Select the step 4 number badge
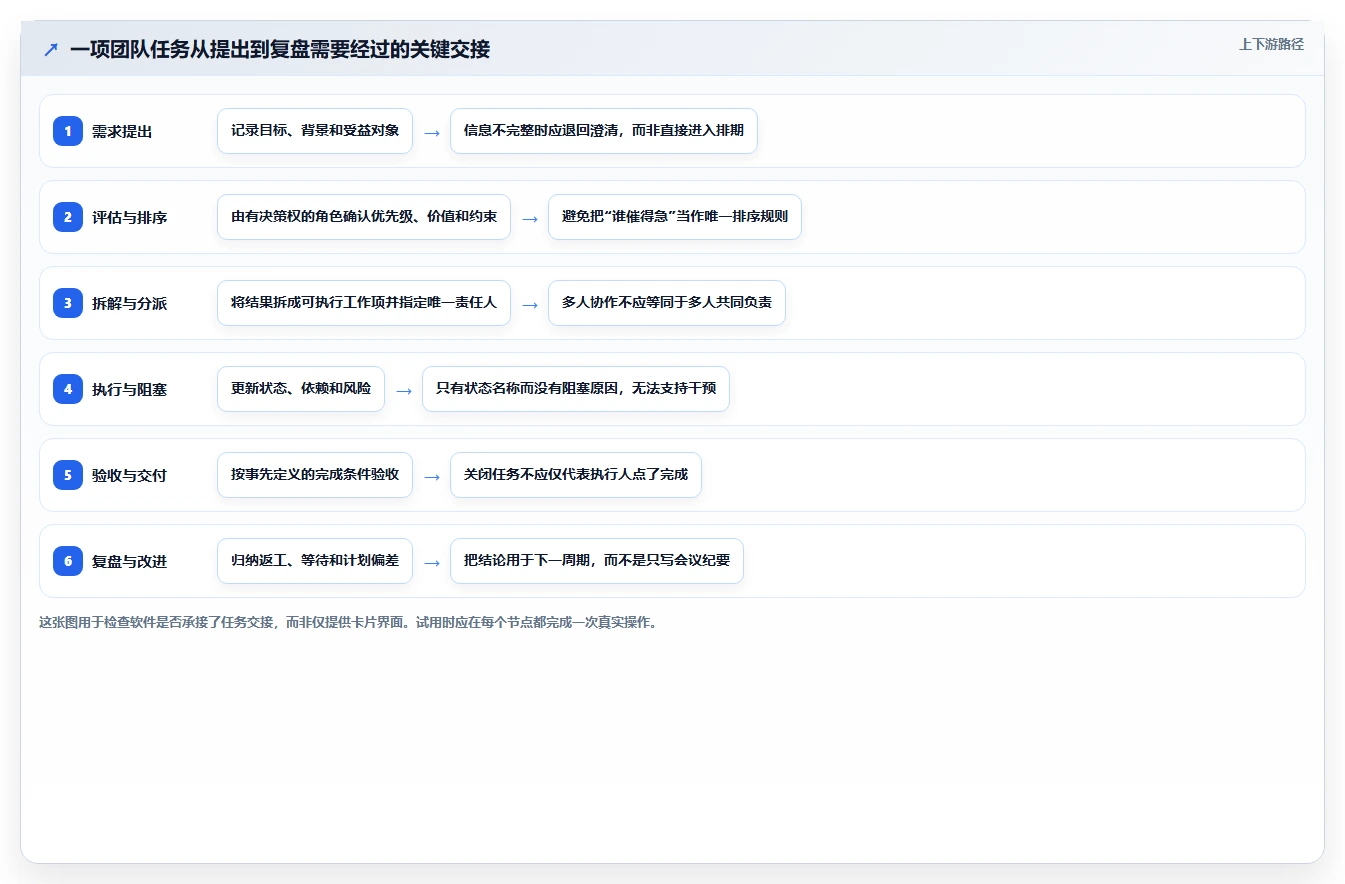 68,389
